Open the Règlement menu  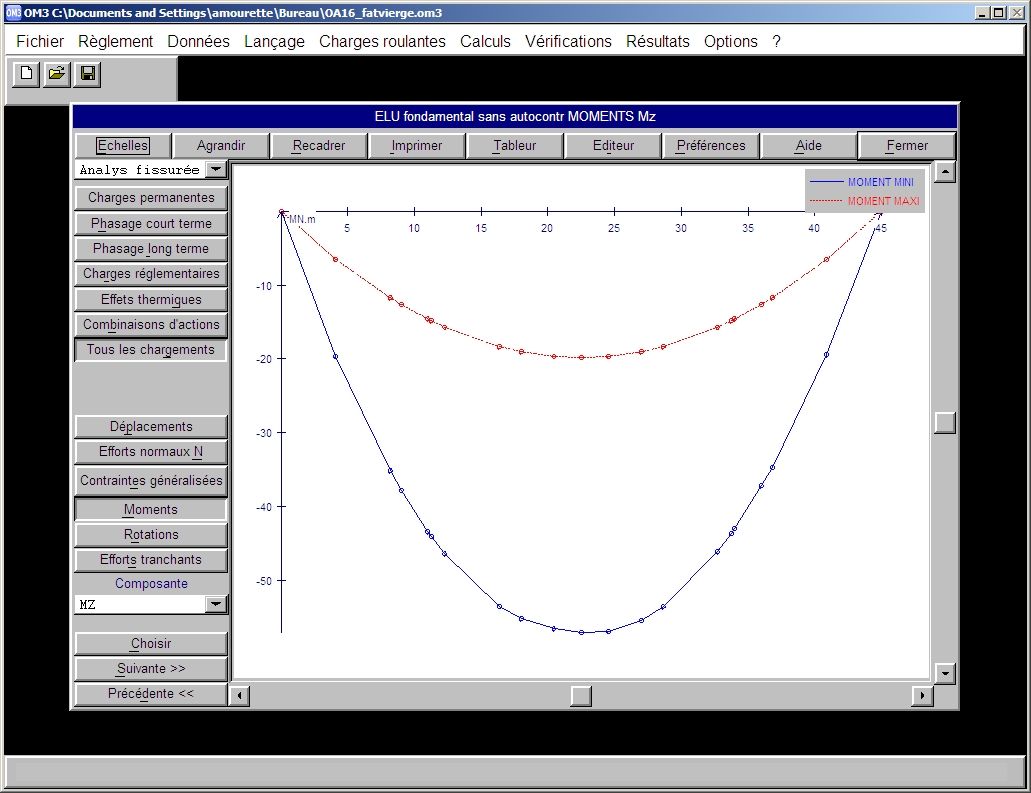(x=115, y=41)
